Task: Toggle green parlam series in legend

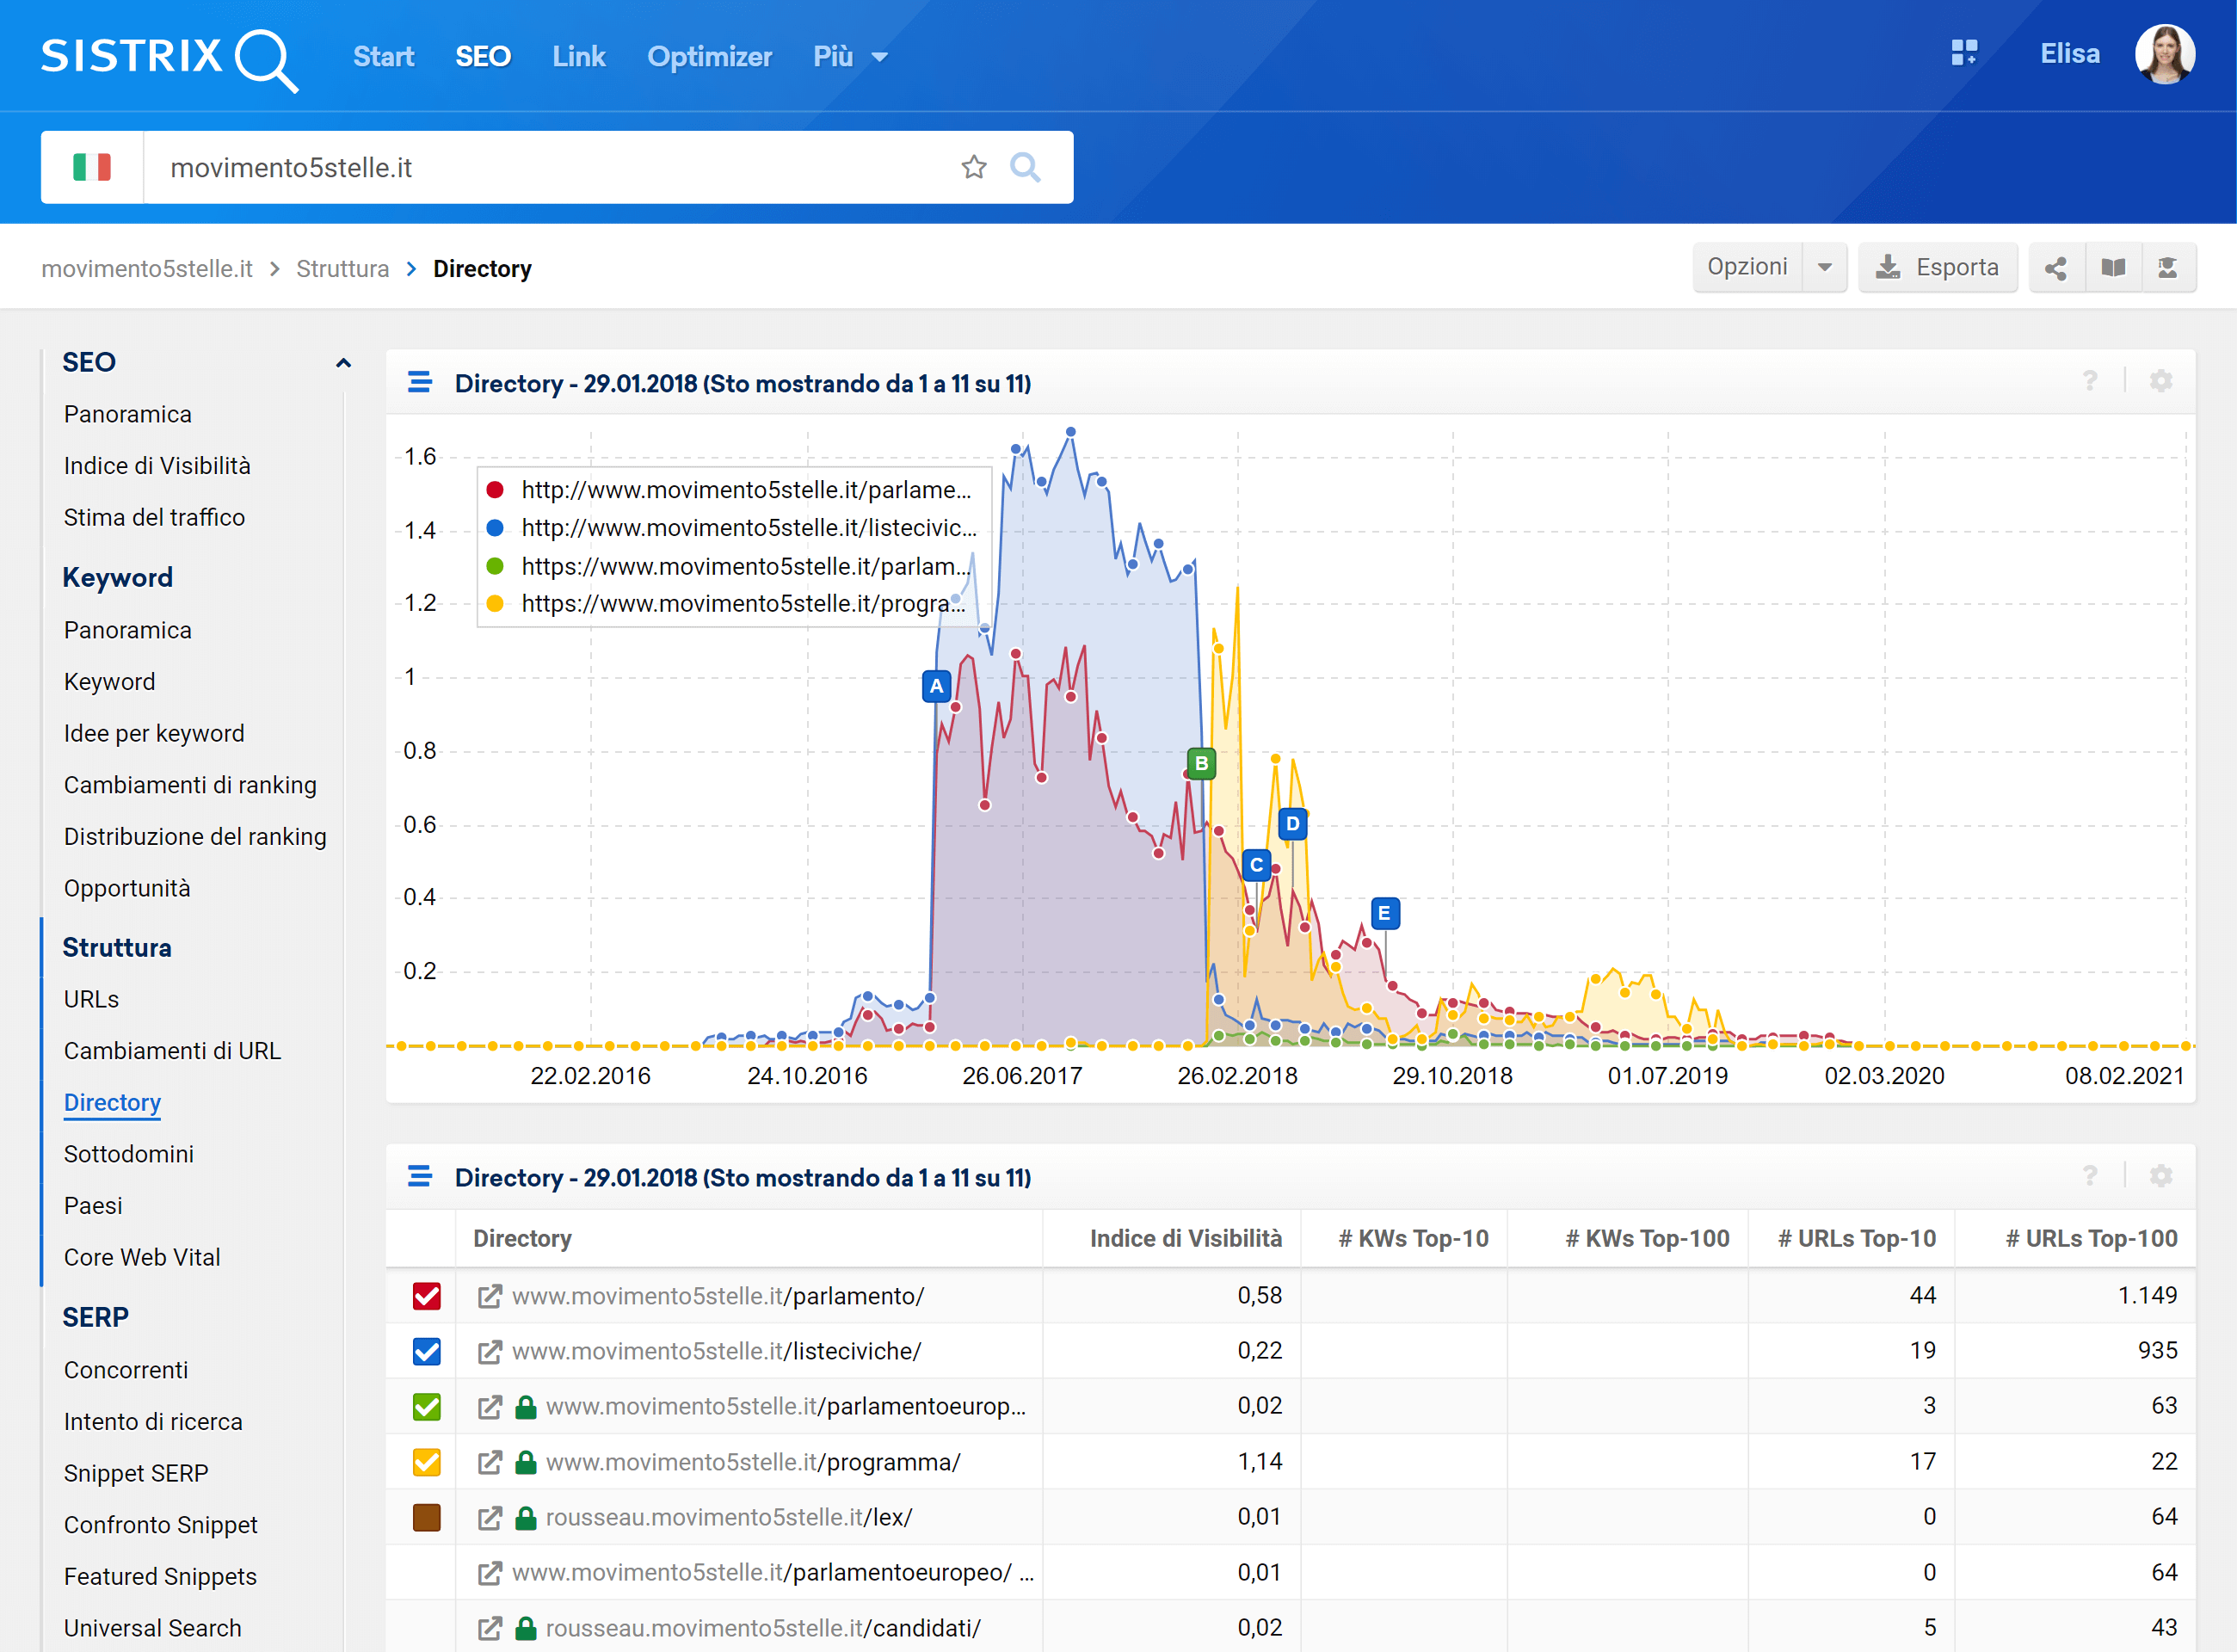Action: [729, 566]
